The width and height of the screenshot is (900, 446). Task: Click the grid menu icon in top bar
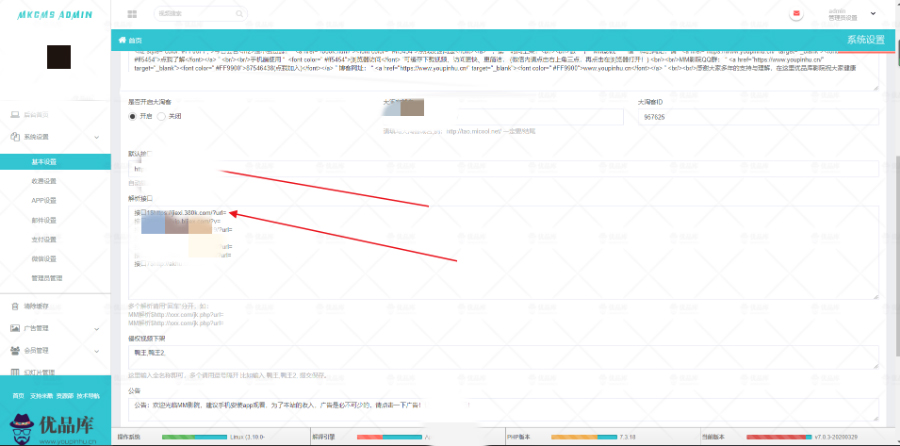(x=132, y=13)
